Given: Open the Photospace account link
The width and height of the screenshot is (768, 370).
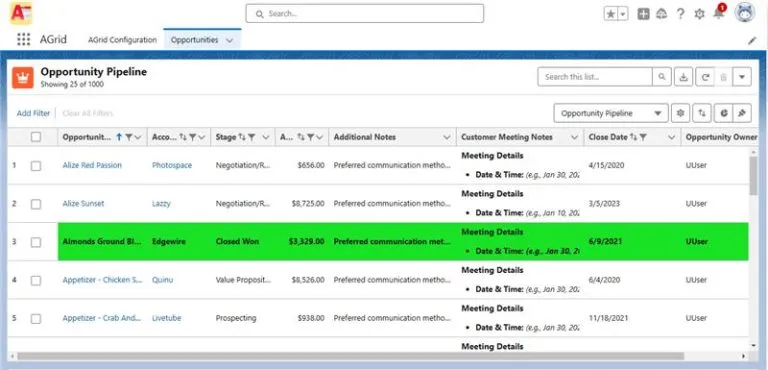Looking at the screenshot, I should (172, 165).
